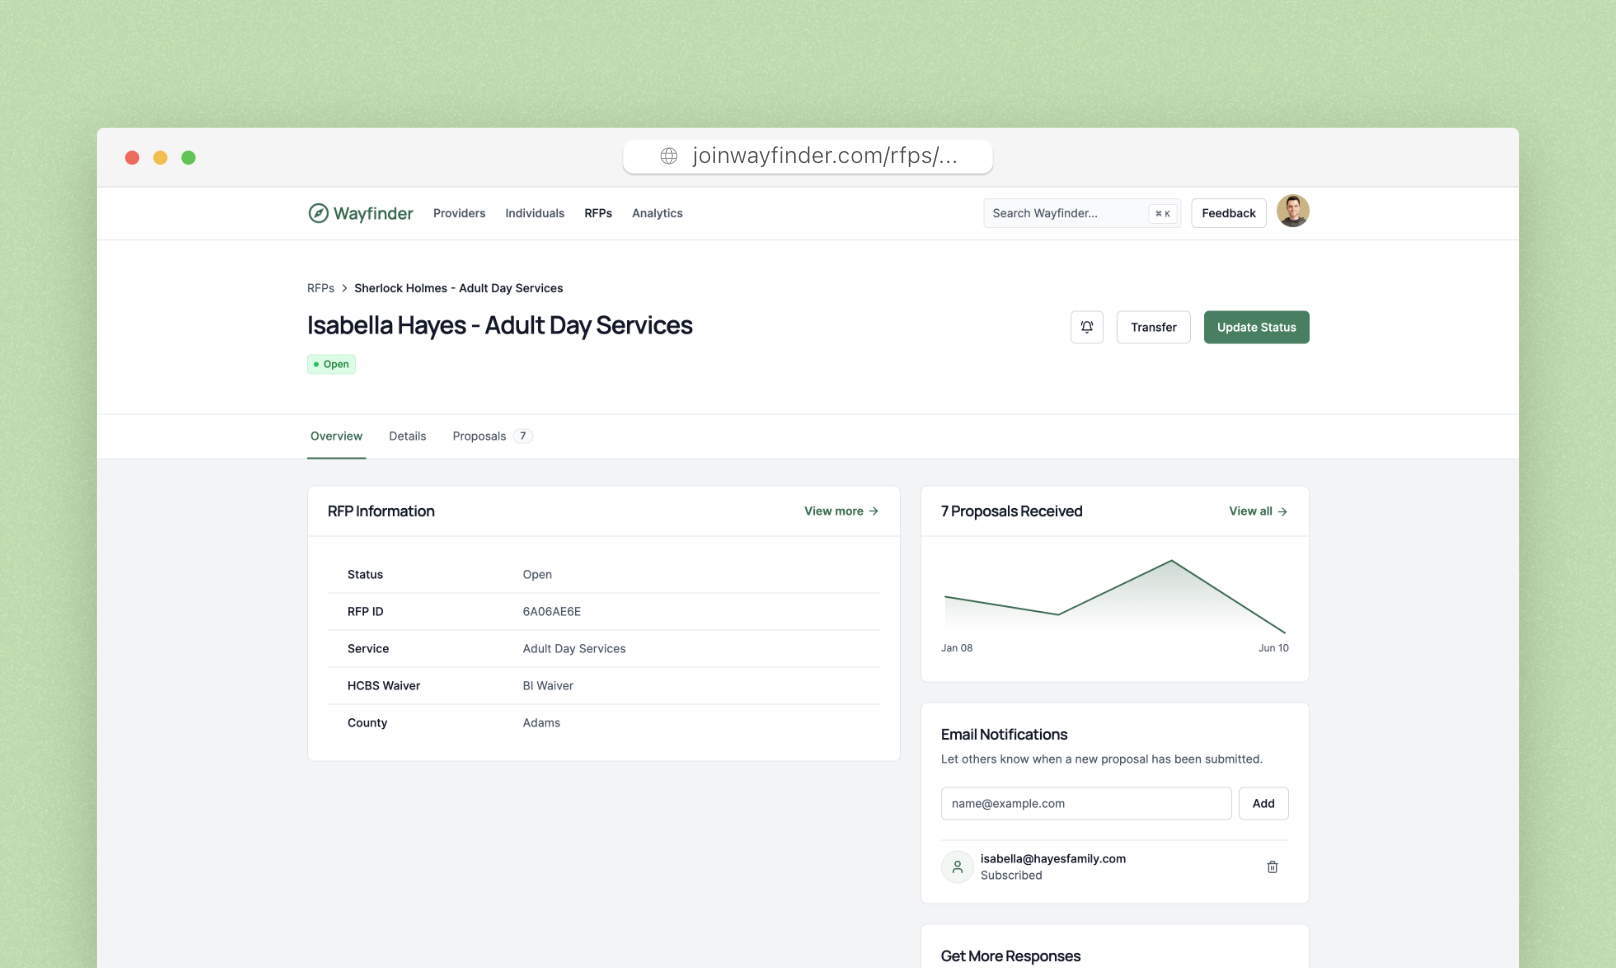Expand RFP Information with View more
This screenshot has width=1616, height=968.
coord(833,511)
